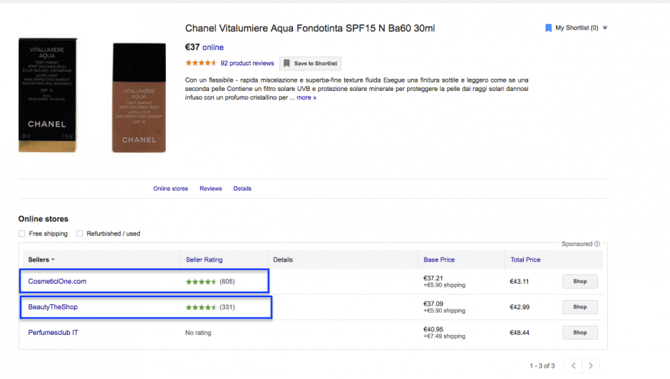Enable the Refurbished / used checkbox
The height and width of the screenshot is (379, 670).
[79, 234]
